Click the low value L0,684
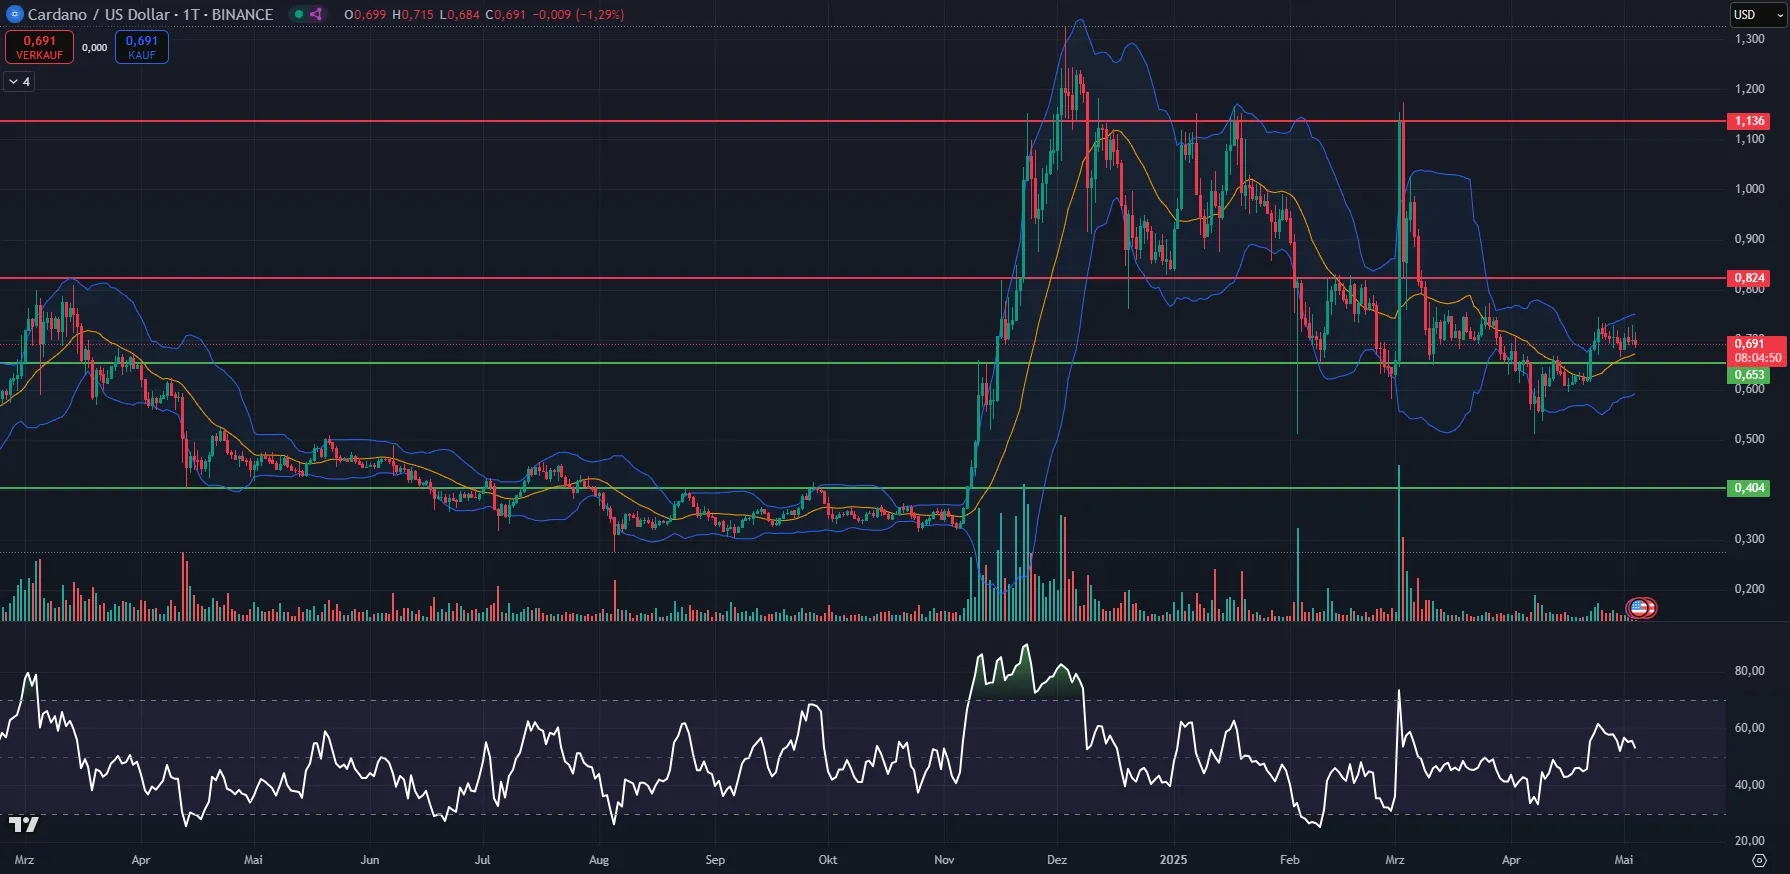The width and height of the screenshot is (1790, 874). (460, 14)
